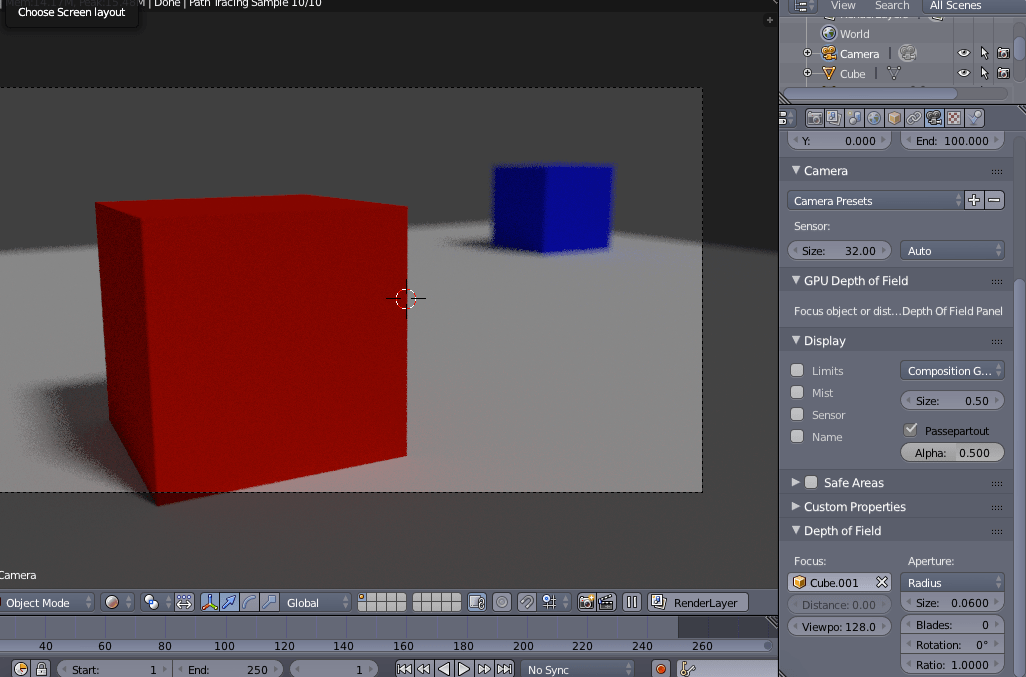Viewport: 1026px width, 677px height.
Task: Open the View menu
Action: (x=843, y=5)
